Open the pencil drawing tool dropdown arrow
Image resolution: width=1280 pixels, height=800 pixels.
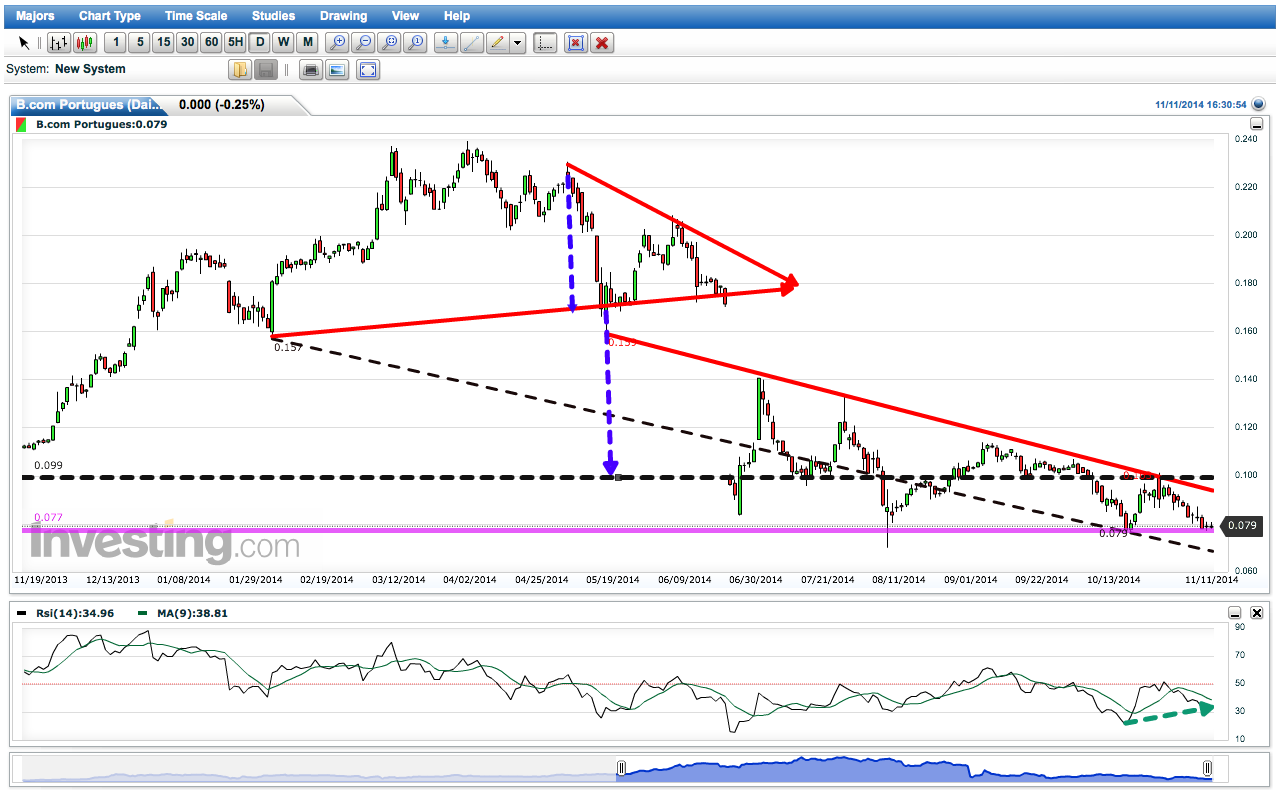pos(517,43)
